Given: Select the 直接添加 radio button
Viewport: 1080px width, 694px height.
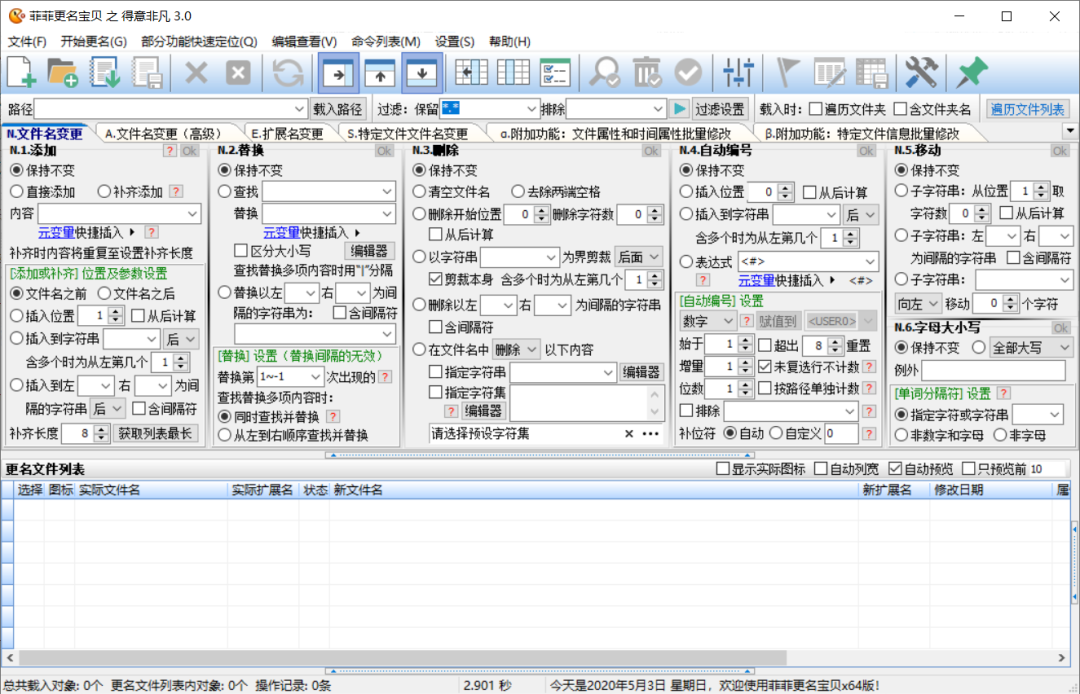Looking at the screenshot, I should point(17,191).
